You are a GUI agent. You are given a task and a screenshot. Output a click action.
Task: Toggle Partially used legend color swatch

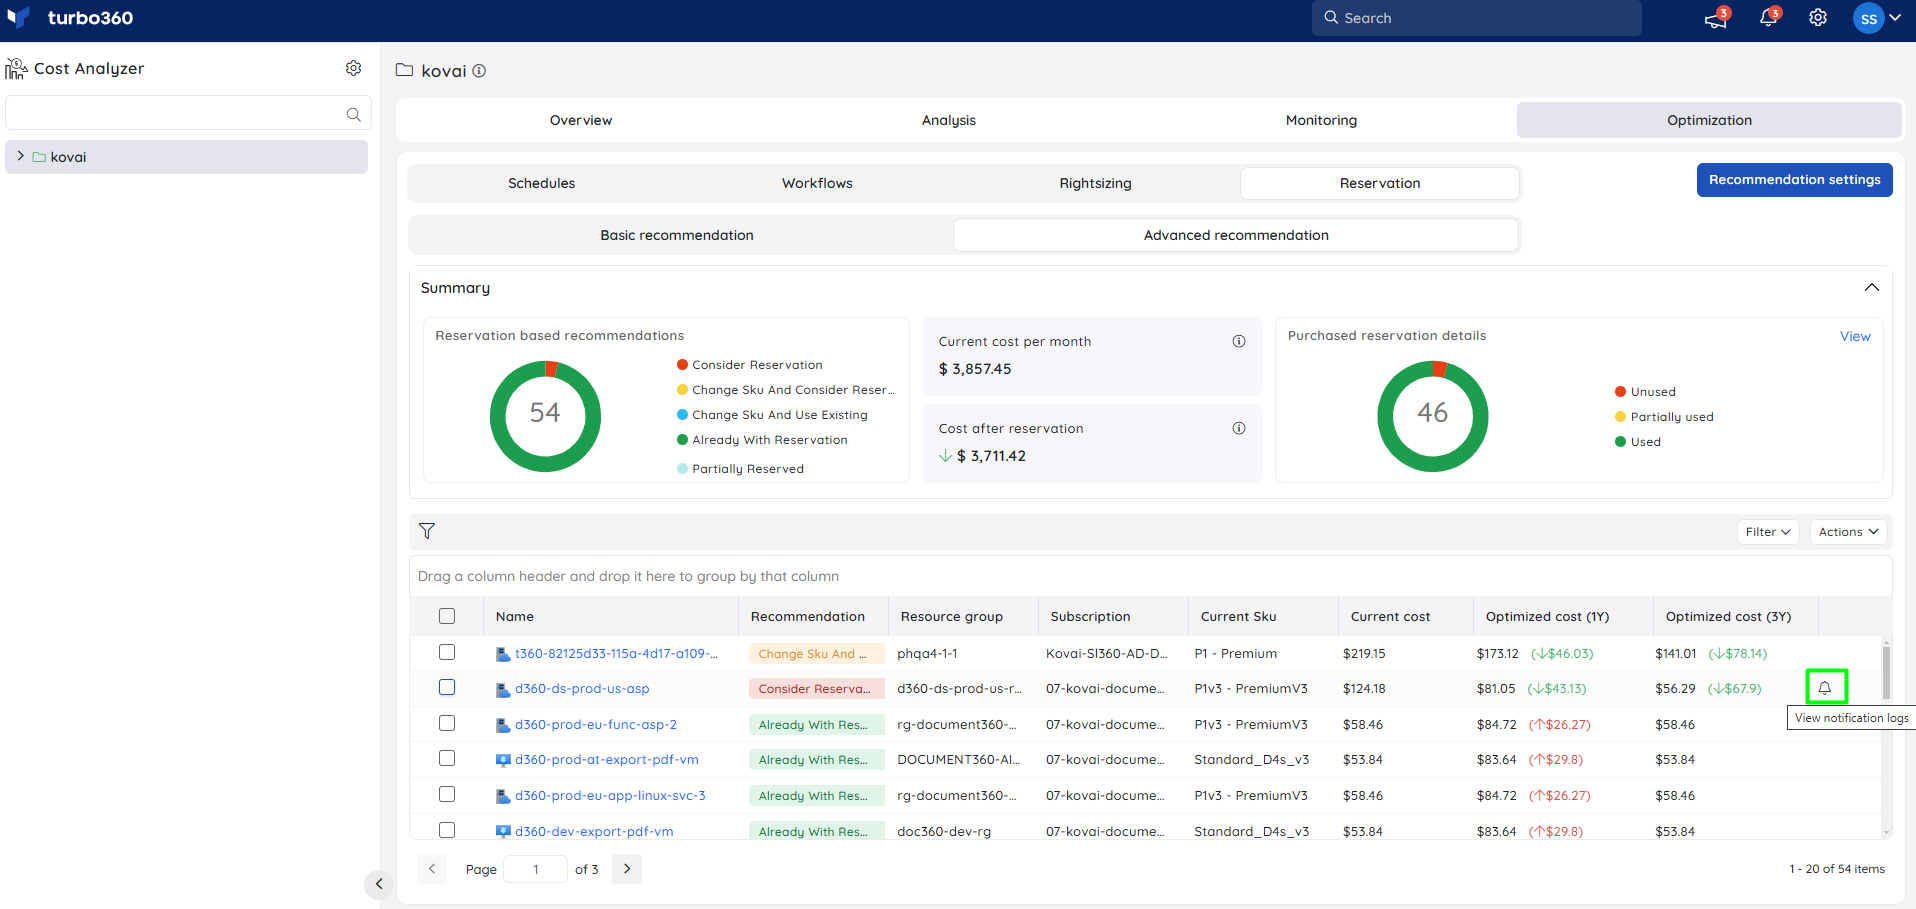(x=1620, y=417)
